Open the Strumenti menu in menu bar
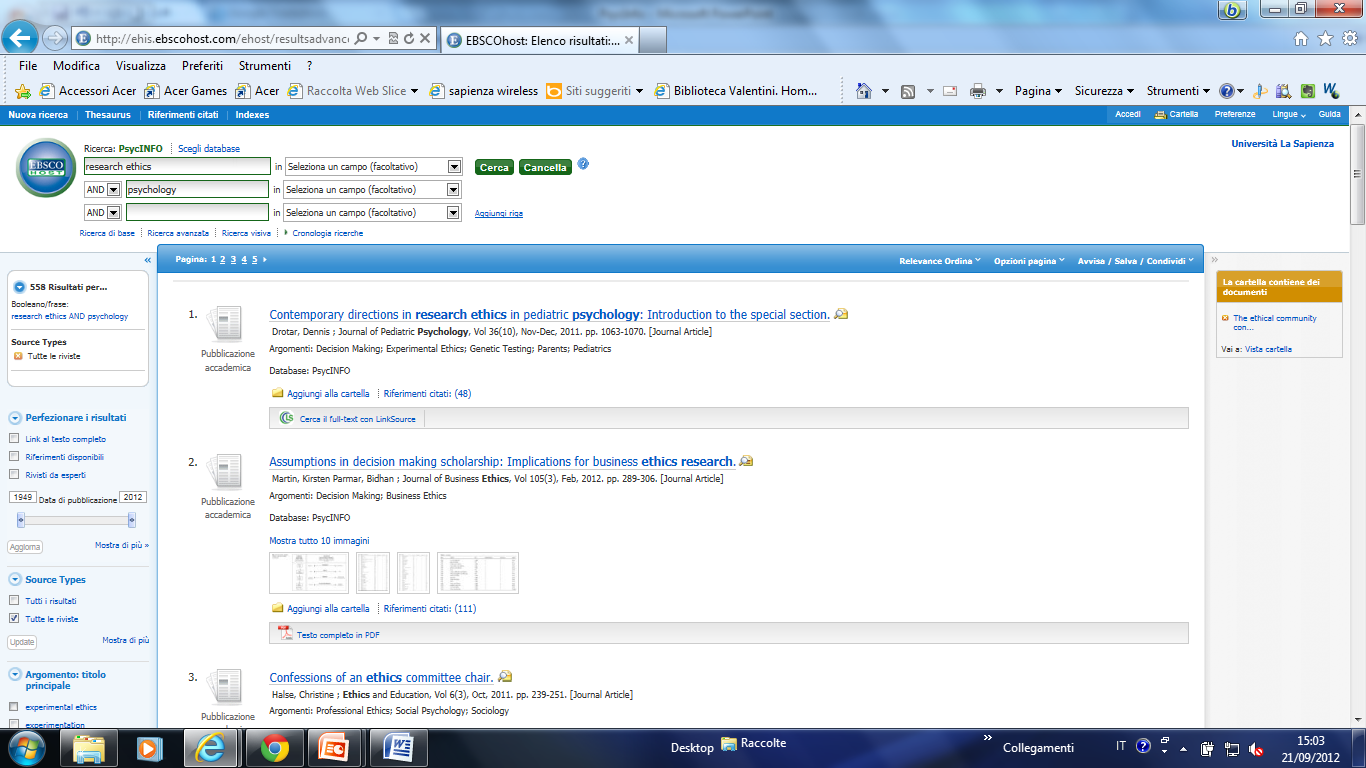 pos(265,66)
